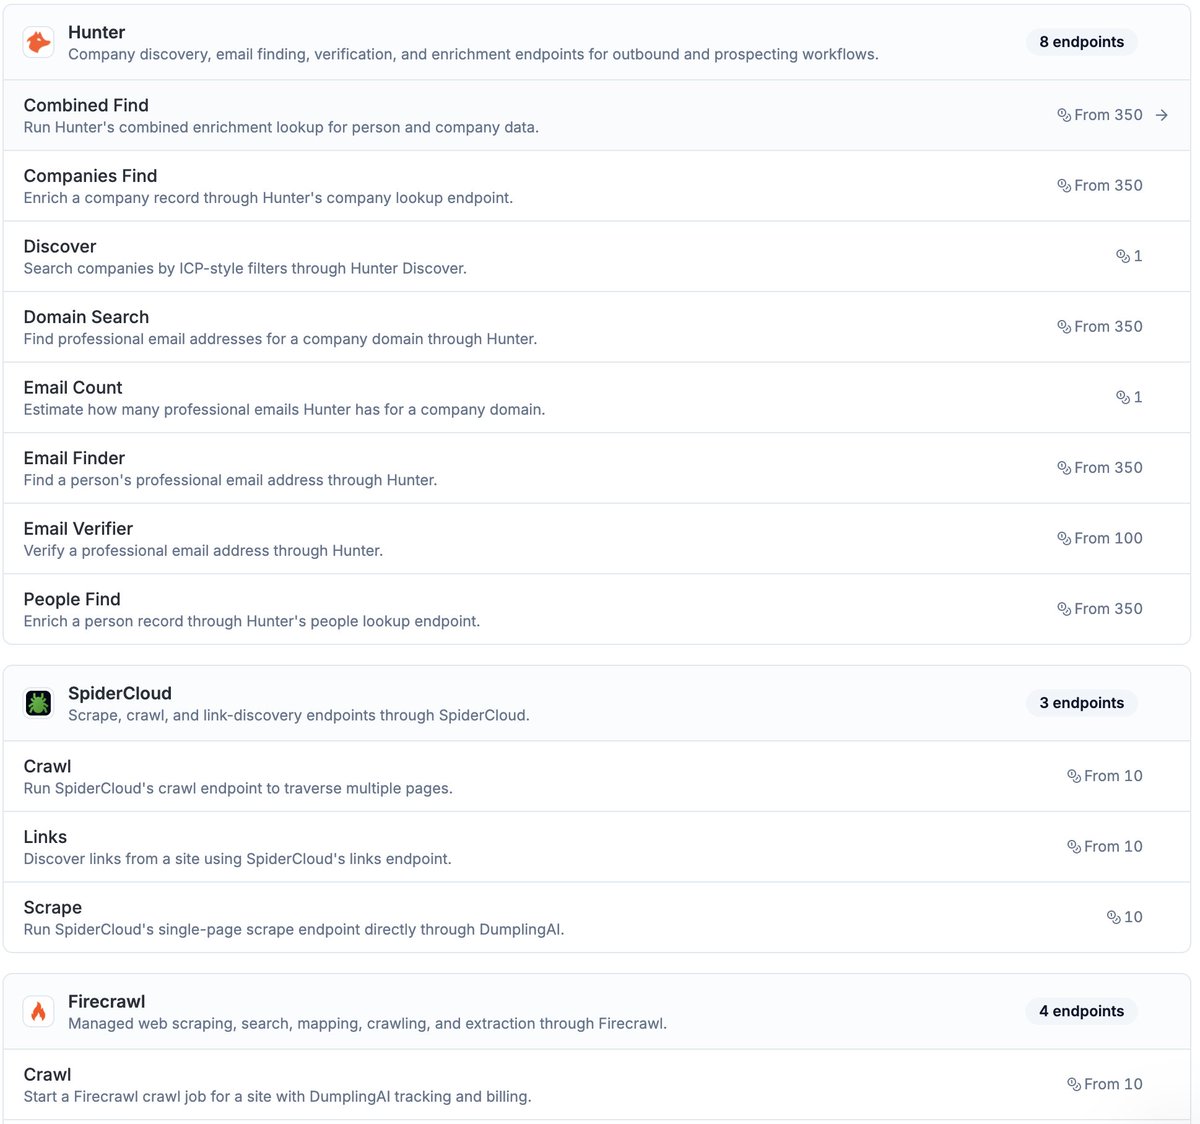The height and width of the screenshot is (1124, 1200).
Task: Open the Email Verifier endpoint
Action: tap(597, 538)
